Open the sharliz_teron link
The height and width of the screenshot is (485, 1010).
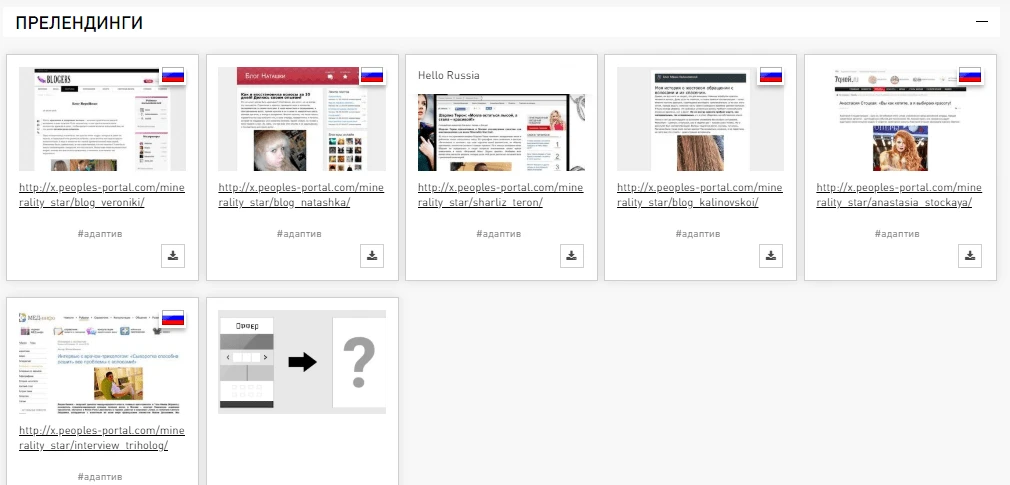(500, 195)
